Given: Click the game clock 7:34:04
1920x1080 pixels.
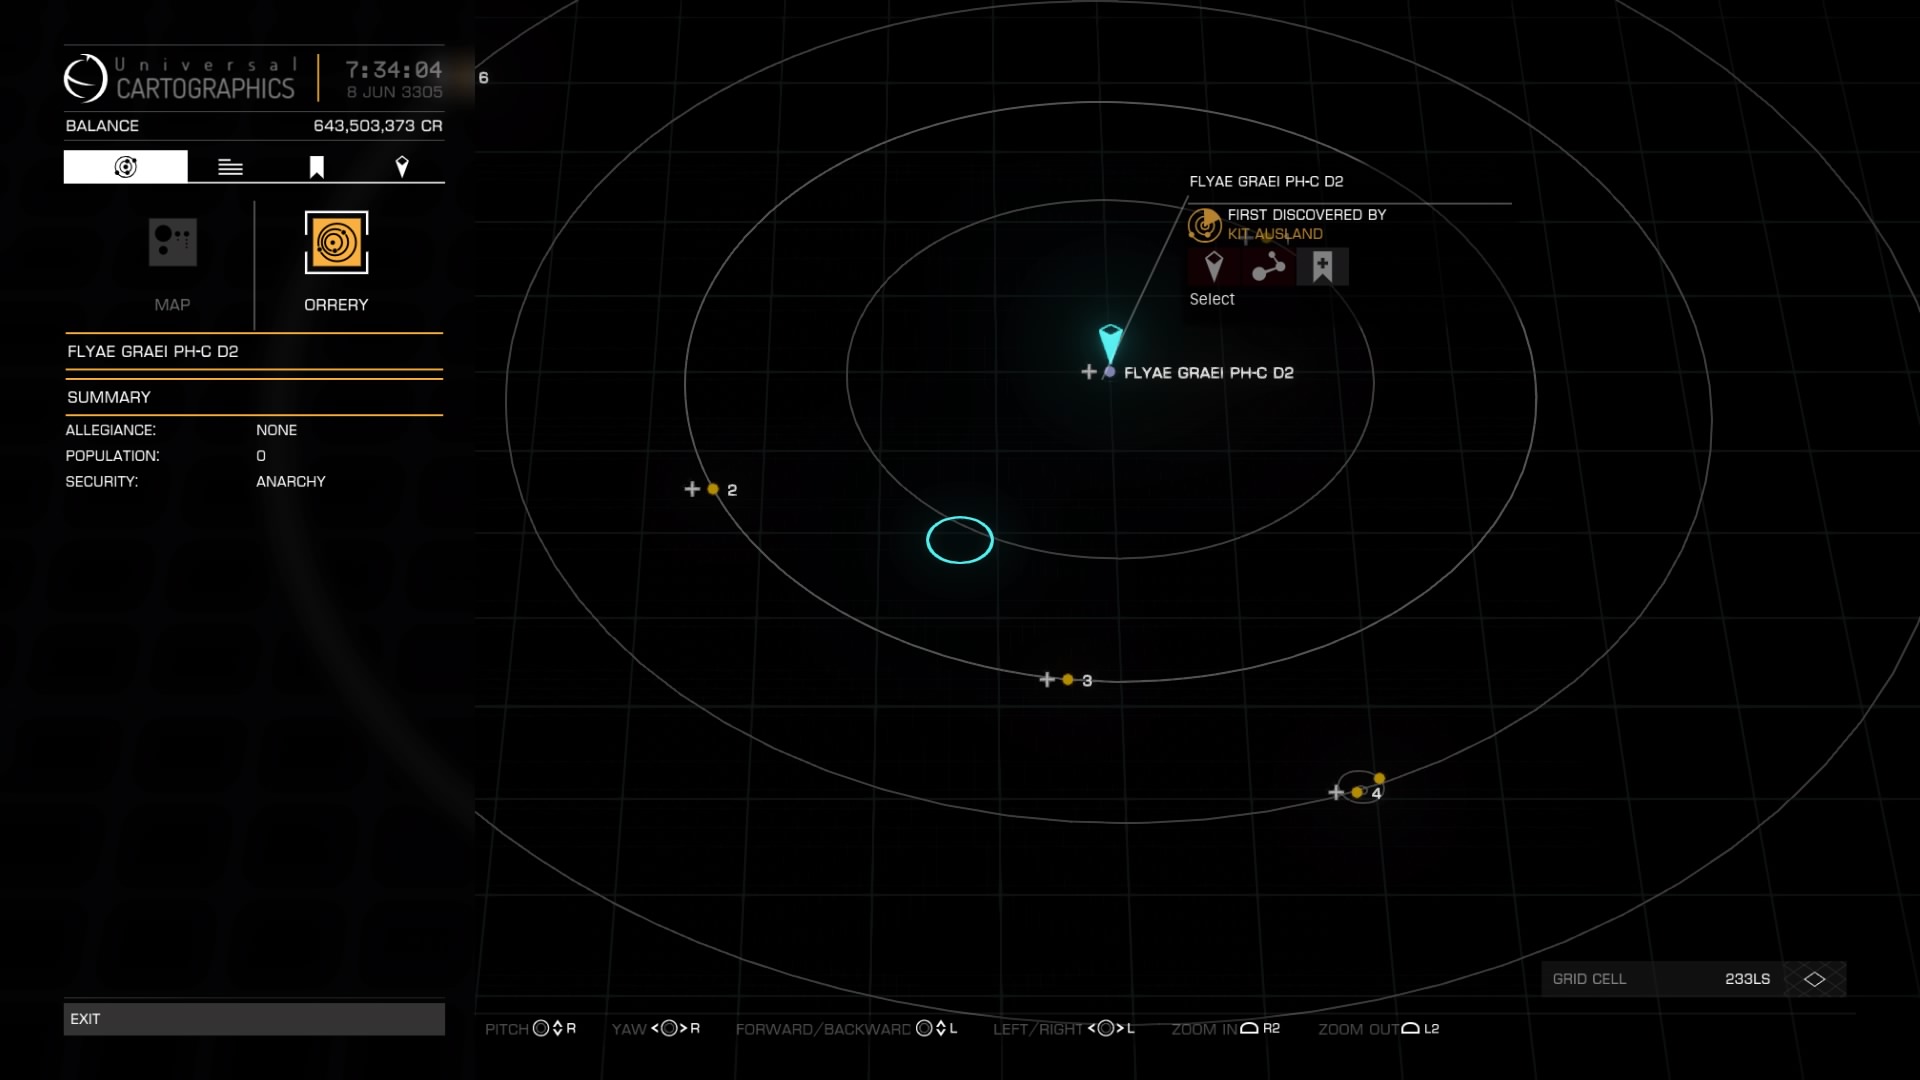Looking at the screenshot, I should (x=394, y=70).
